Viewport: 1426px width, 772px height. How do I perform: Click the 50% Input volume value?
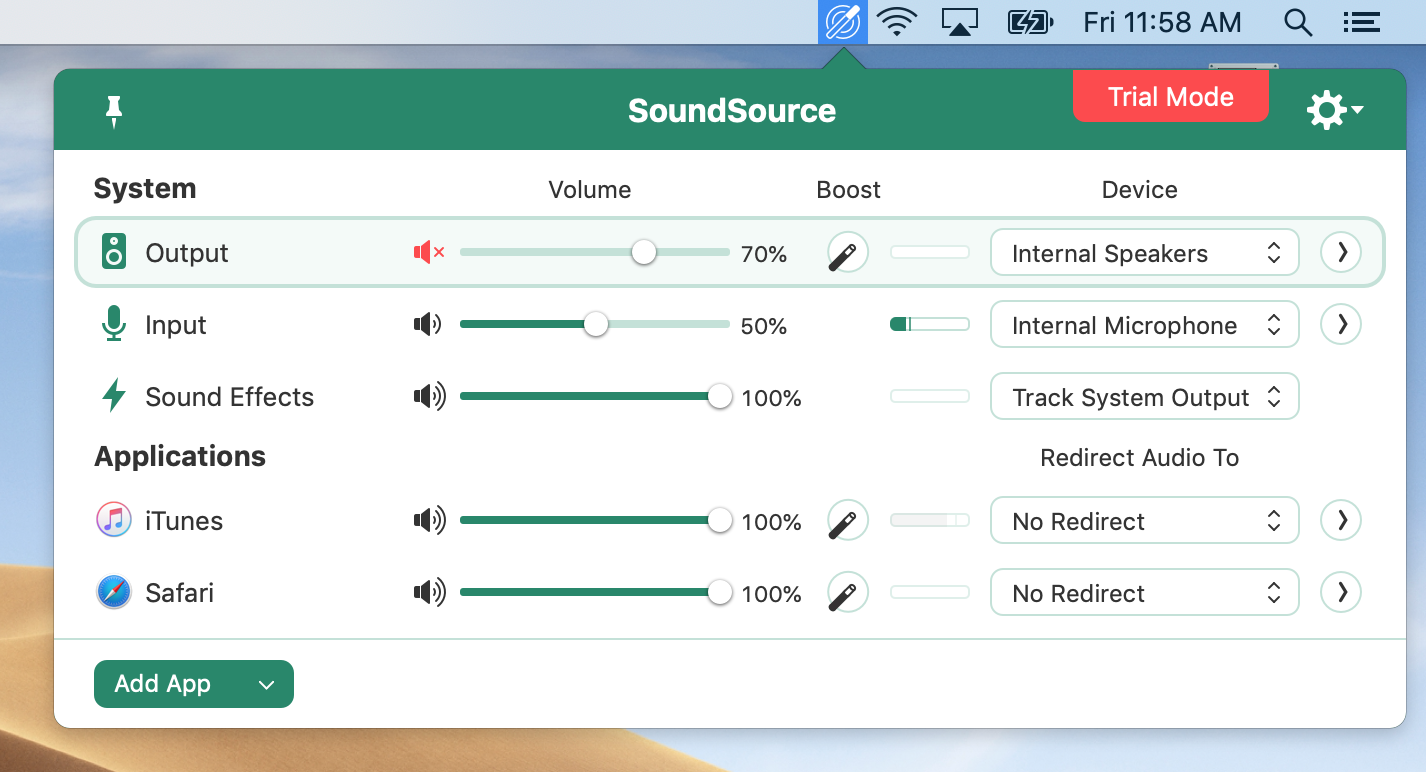pyautogui.click(x=764, y=326)
